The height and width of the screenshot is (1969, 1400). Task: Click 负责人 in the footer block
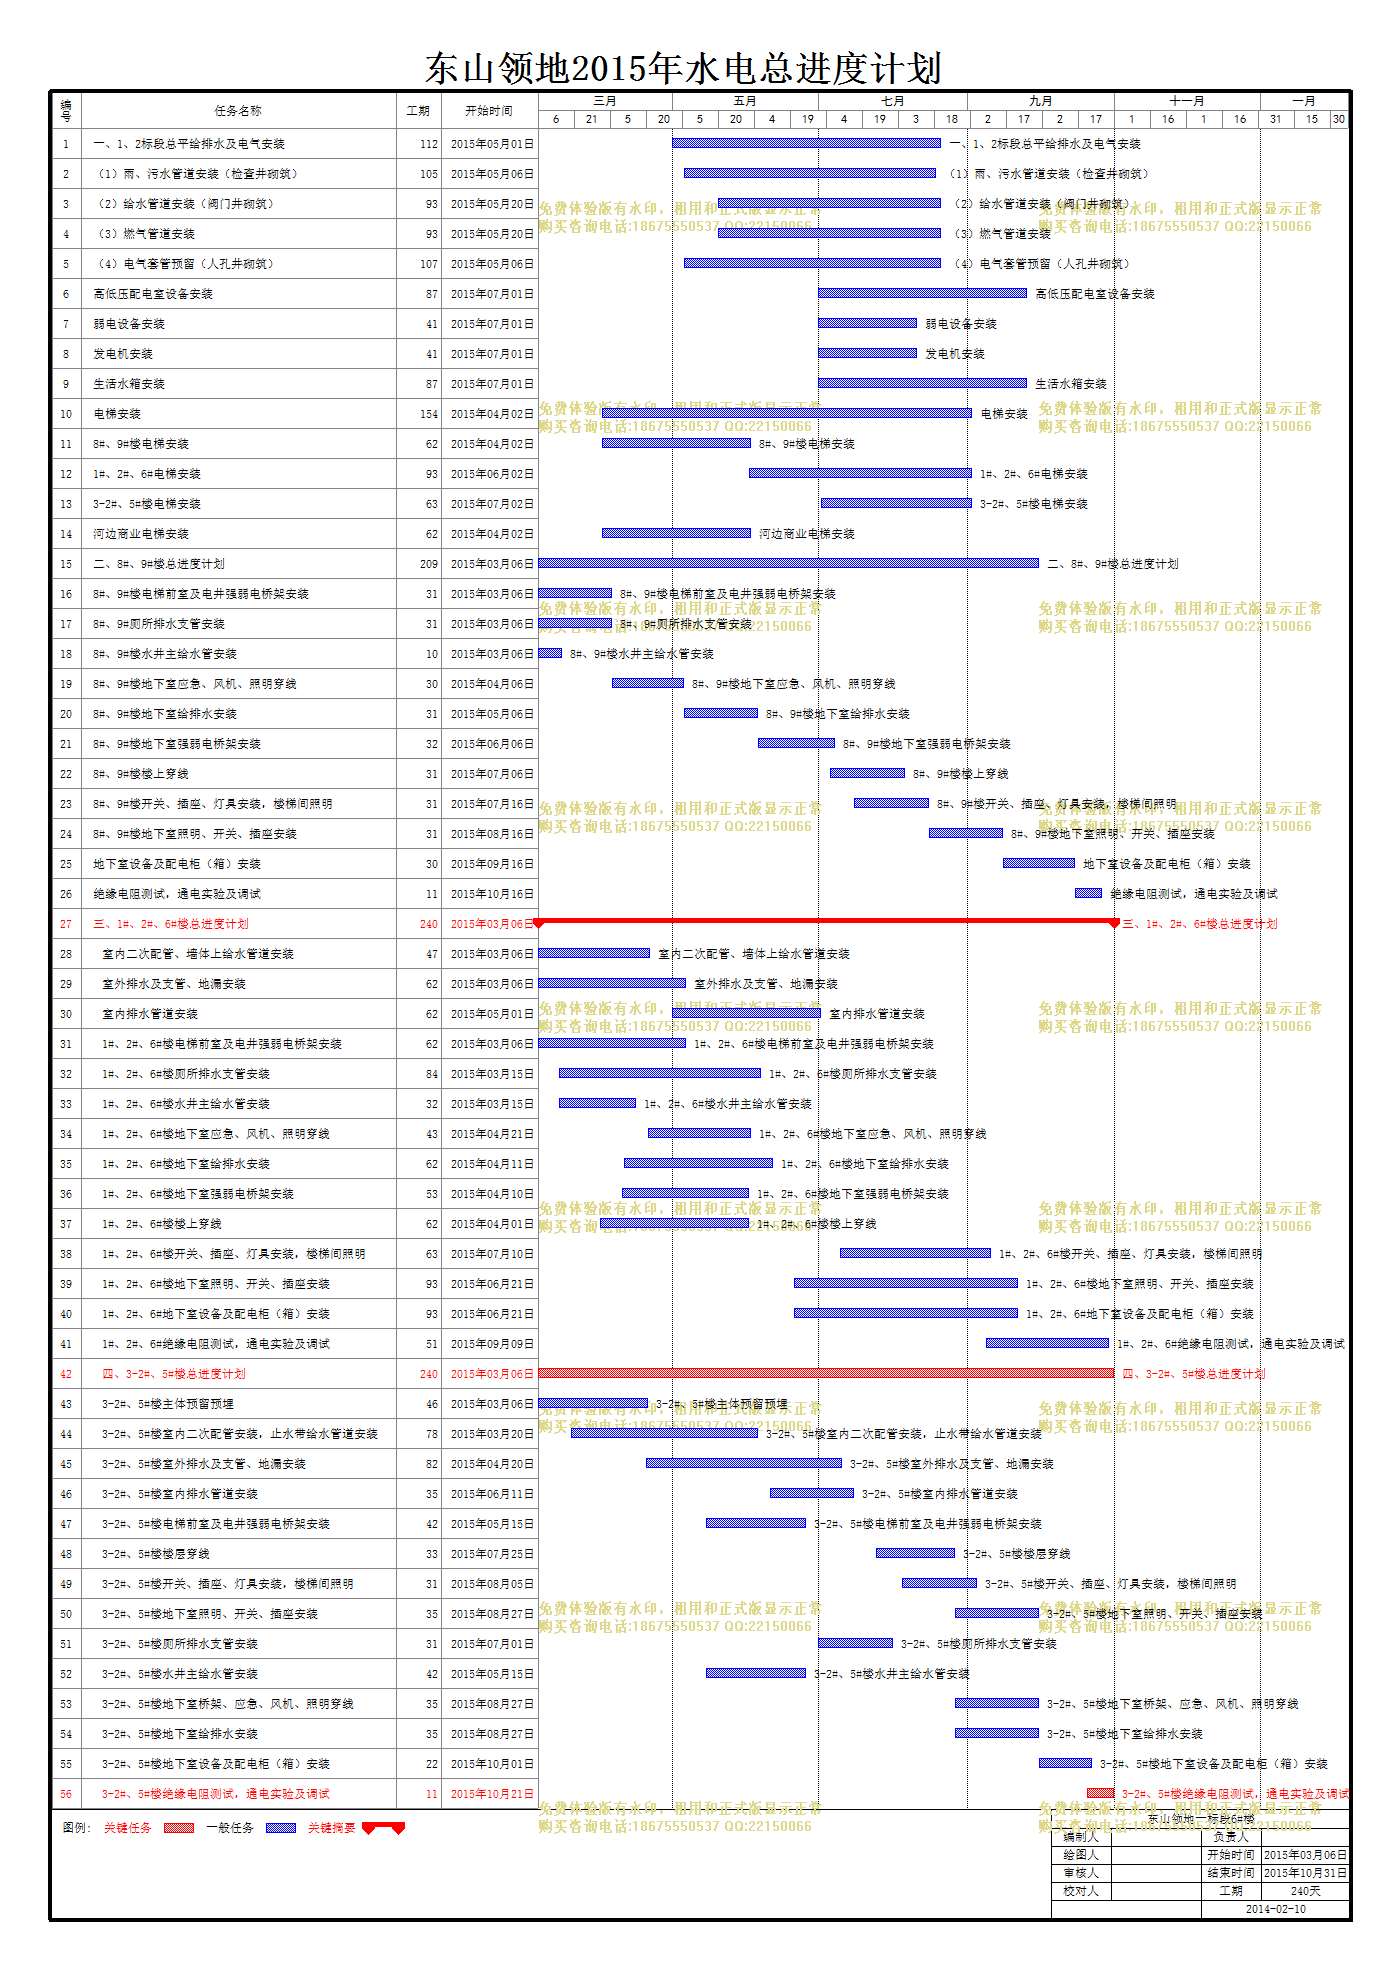pyautogui.click(x=1230, y=1837)
